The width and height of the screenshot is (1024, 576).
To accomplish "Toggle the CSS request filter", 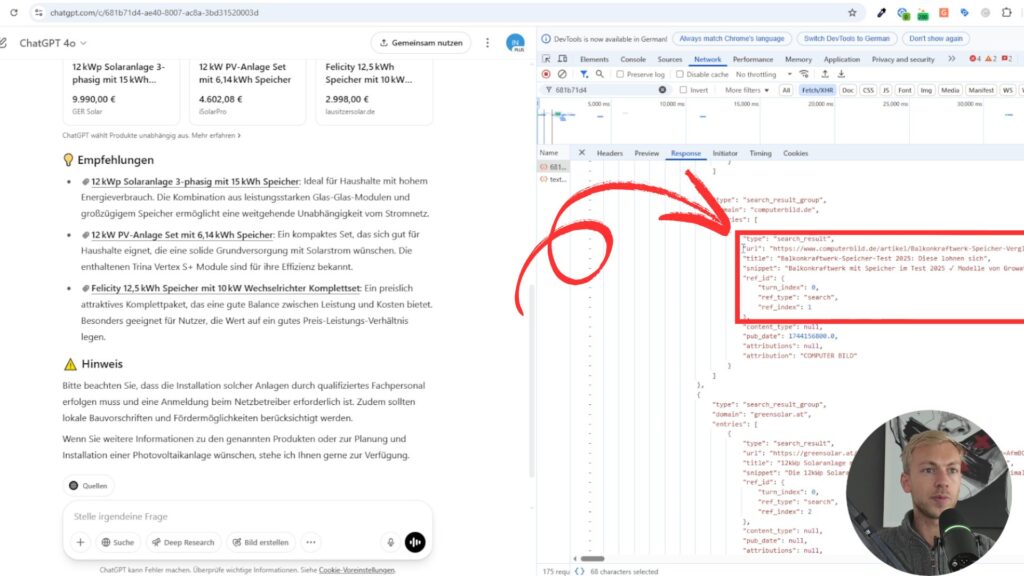I will pos(868,90).
